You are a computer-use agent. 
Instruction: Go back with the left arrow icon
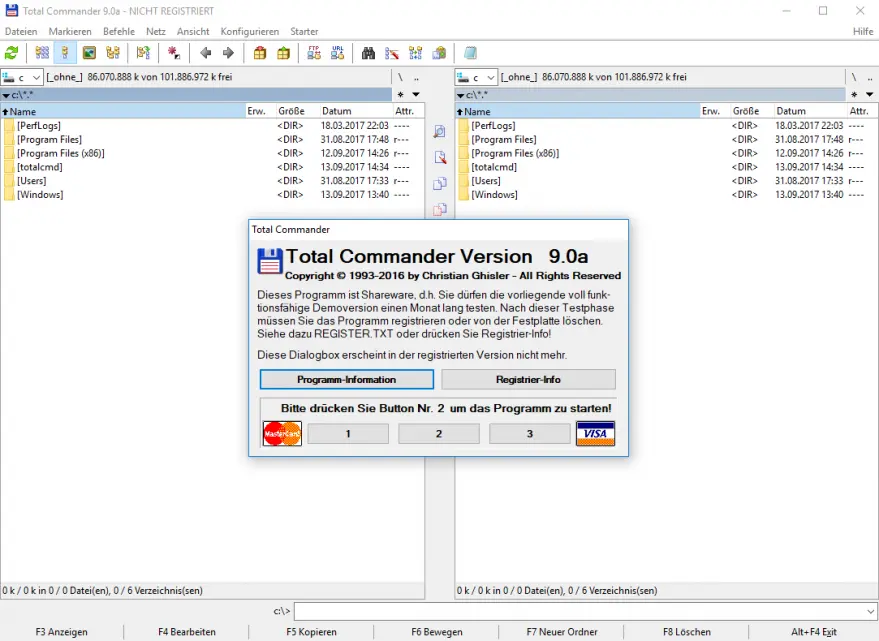tap(205, 53)
